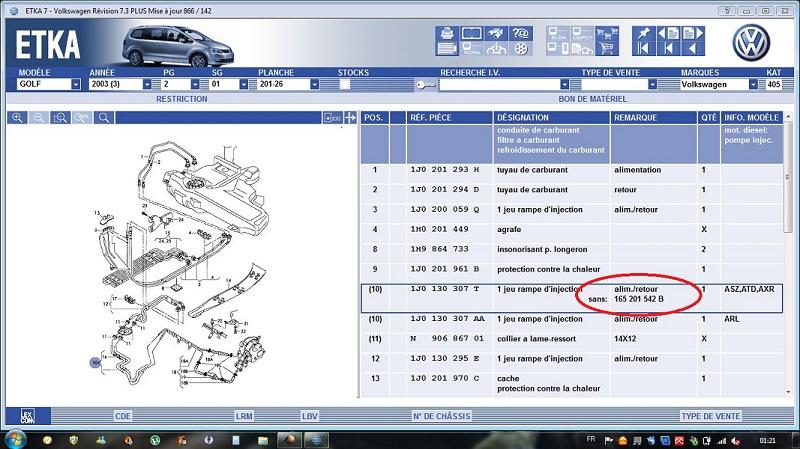
Task: Jump to first with bar-arrow icon
Action: click(644, 49)
